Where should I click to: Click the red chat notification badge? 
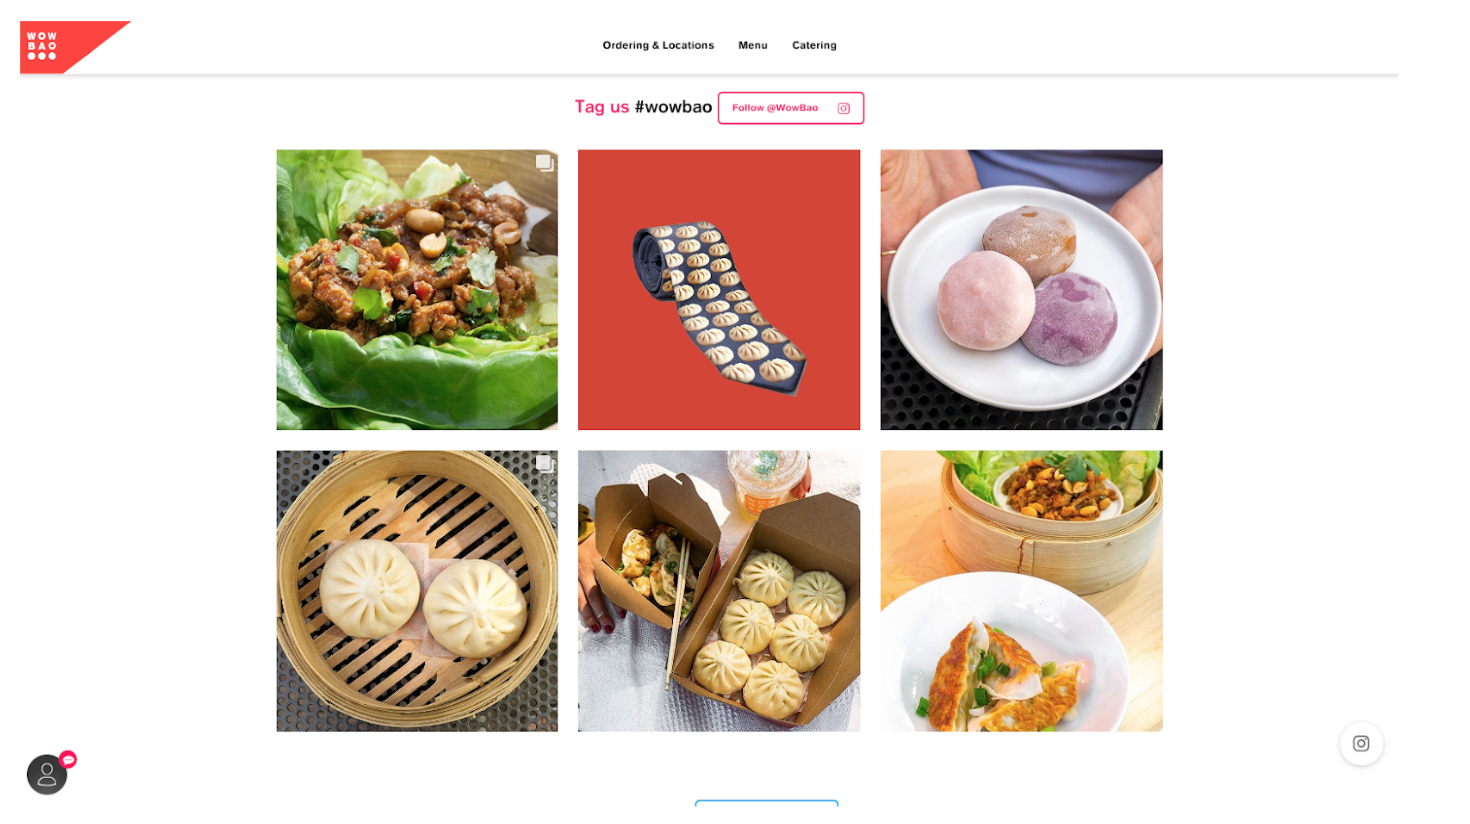pyautogui.click(x=68, y=760)
